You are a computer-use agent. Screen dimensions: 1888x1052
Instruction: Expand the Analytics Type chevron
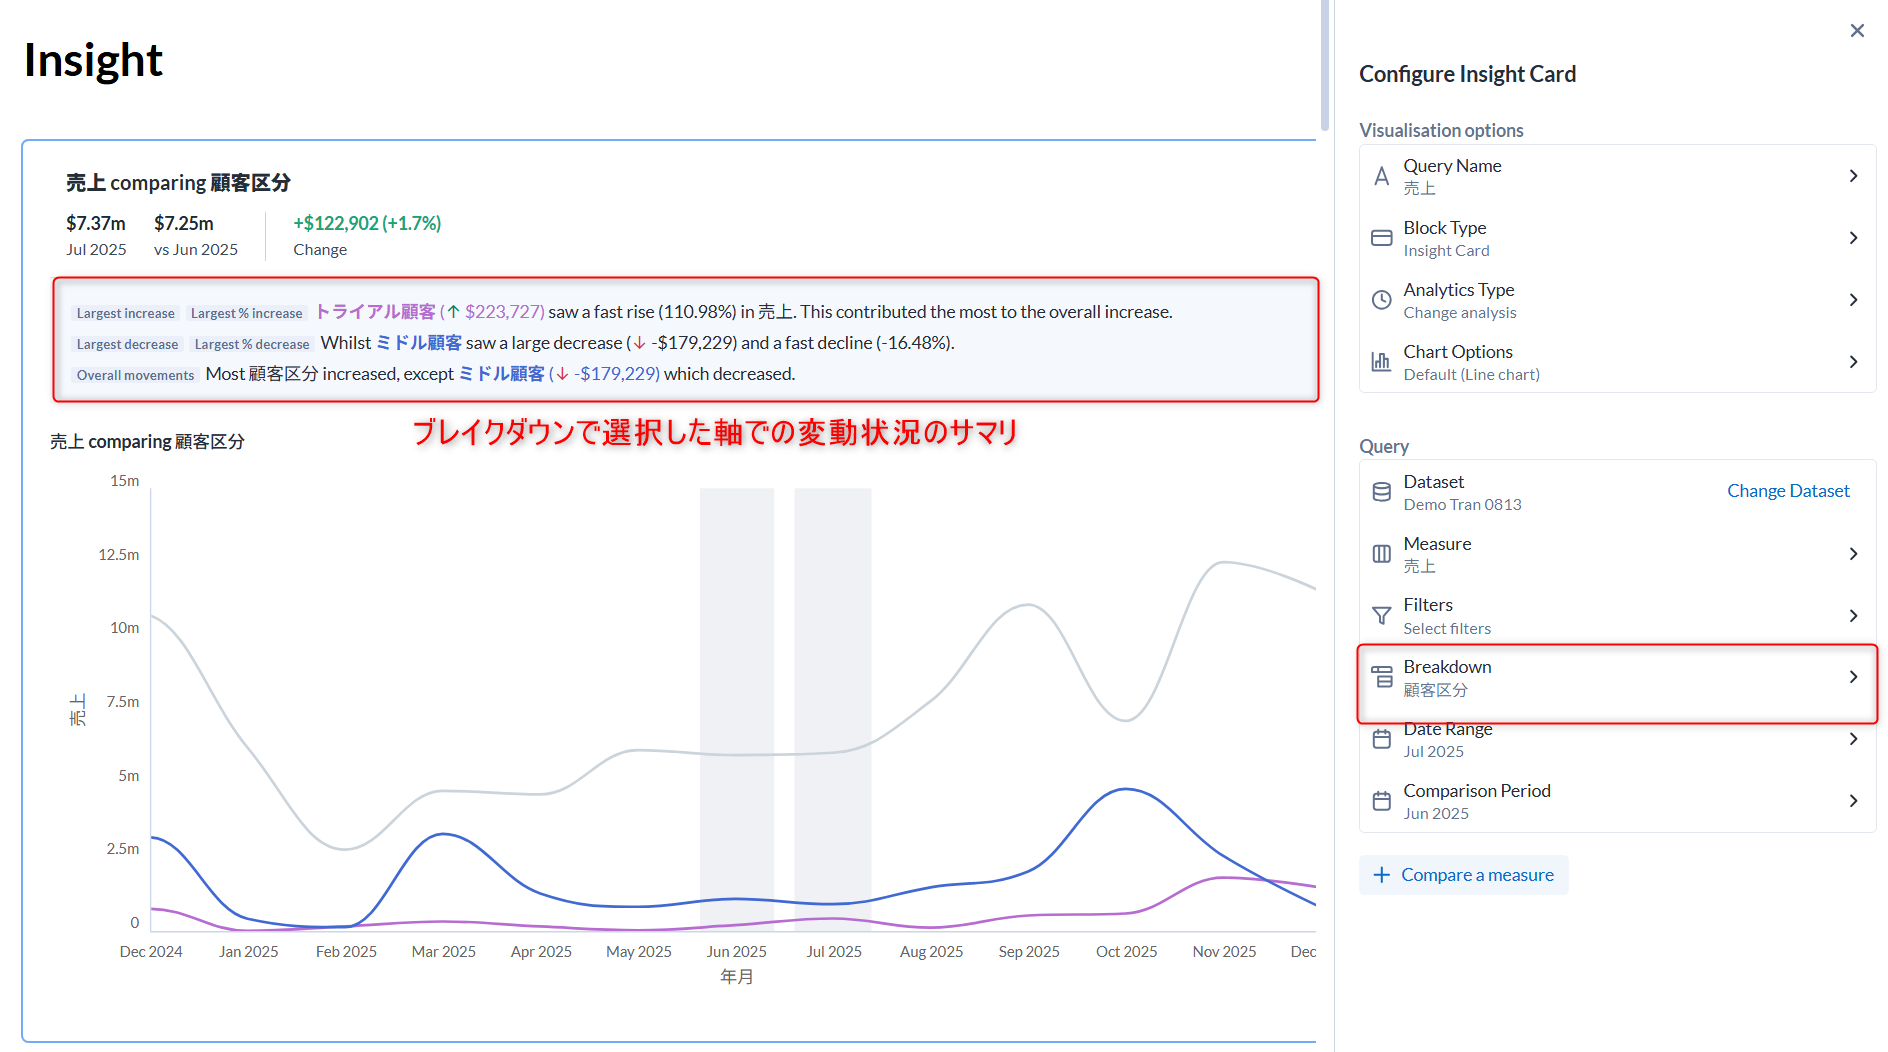[1853, 300]
